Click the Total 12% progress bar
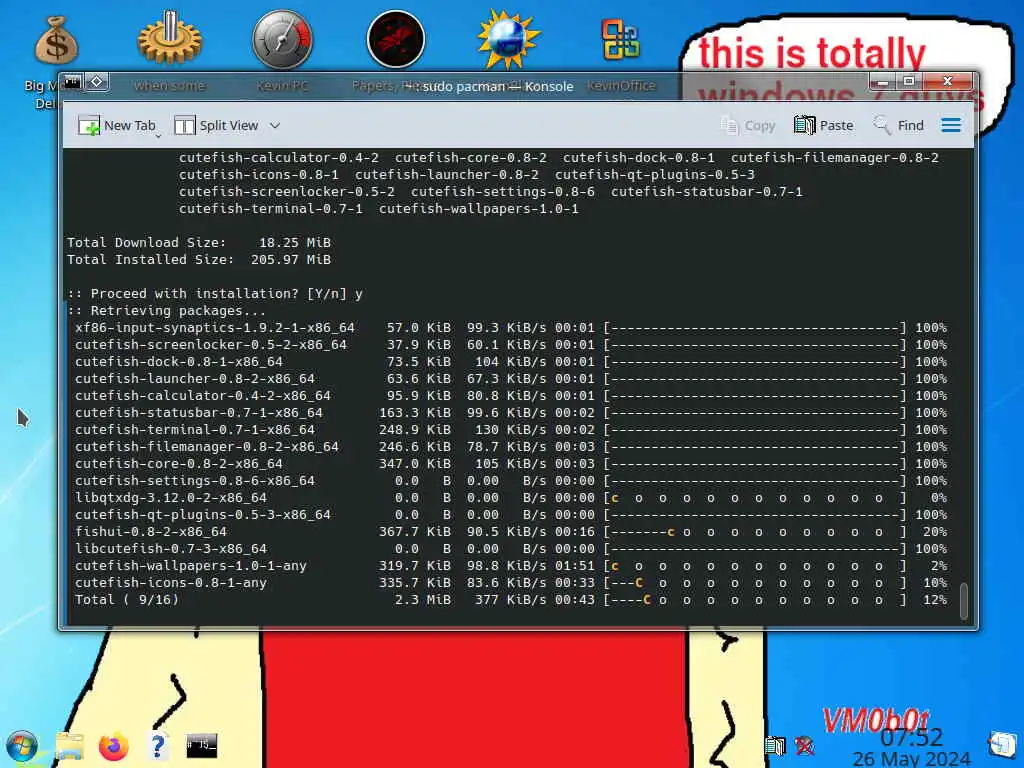Image resolution: width=1024 pixels, height=768 pixels. point(755,600)
